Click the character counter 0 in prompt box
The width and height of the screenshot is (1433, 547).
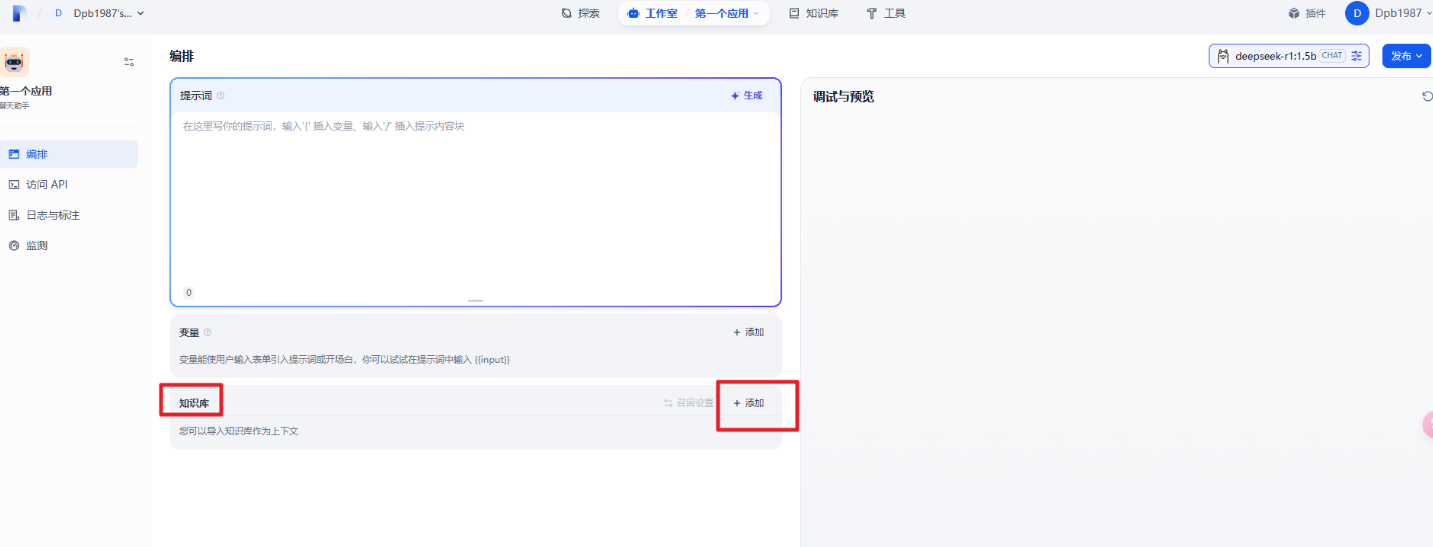tap(189, 293)
